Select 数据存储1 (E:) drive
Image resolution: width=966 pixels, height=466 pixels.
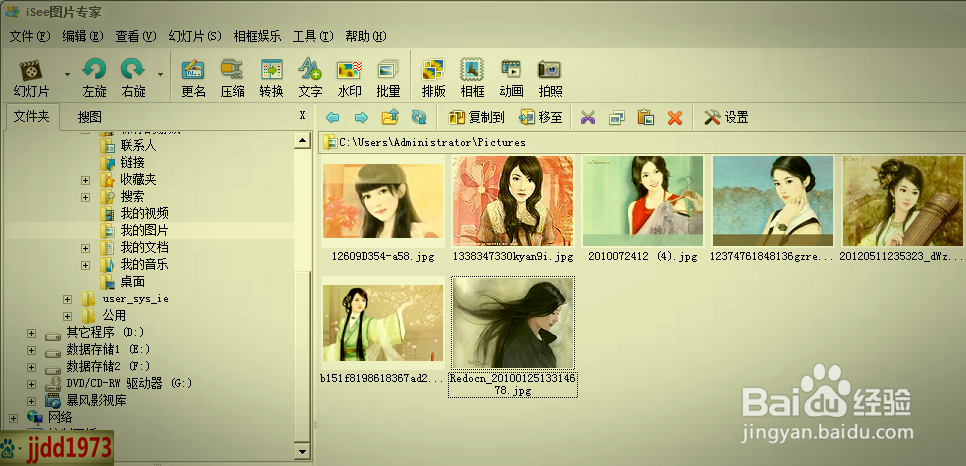coord(107,350)
